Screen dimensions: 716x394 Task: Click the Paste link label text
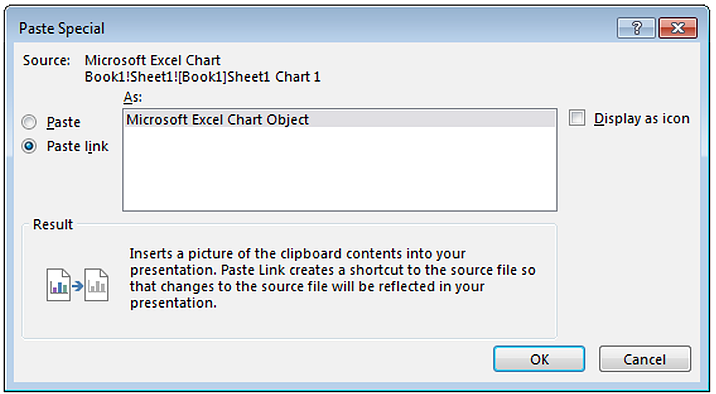coord(78,146)
